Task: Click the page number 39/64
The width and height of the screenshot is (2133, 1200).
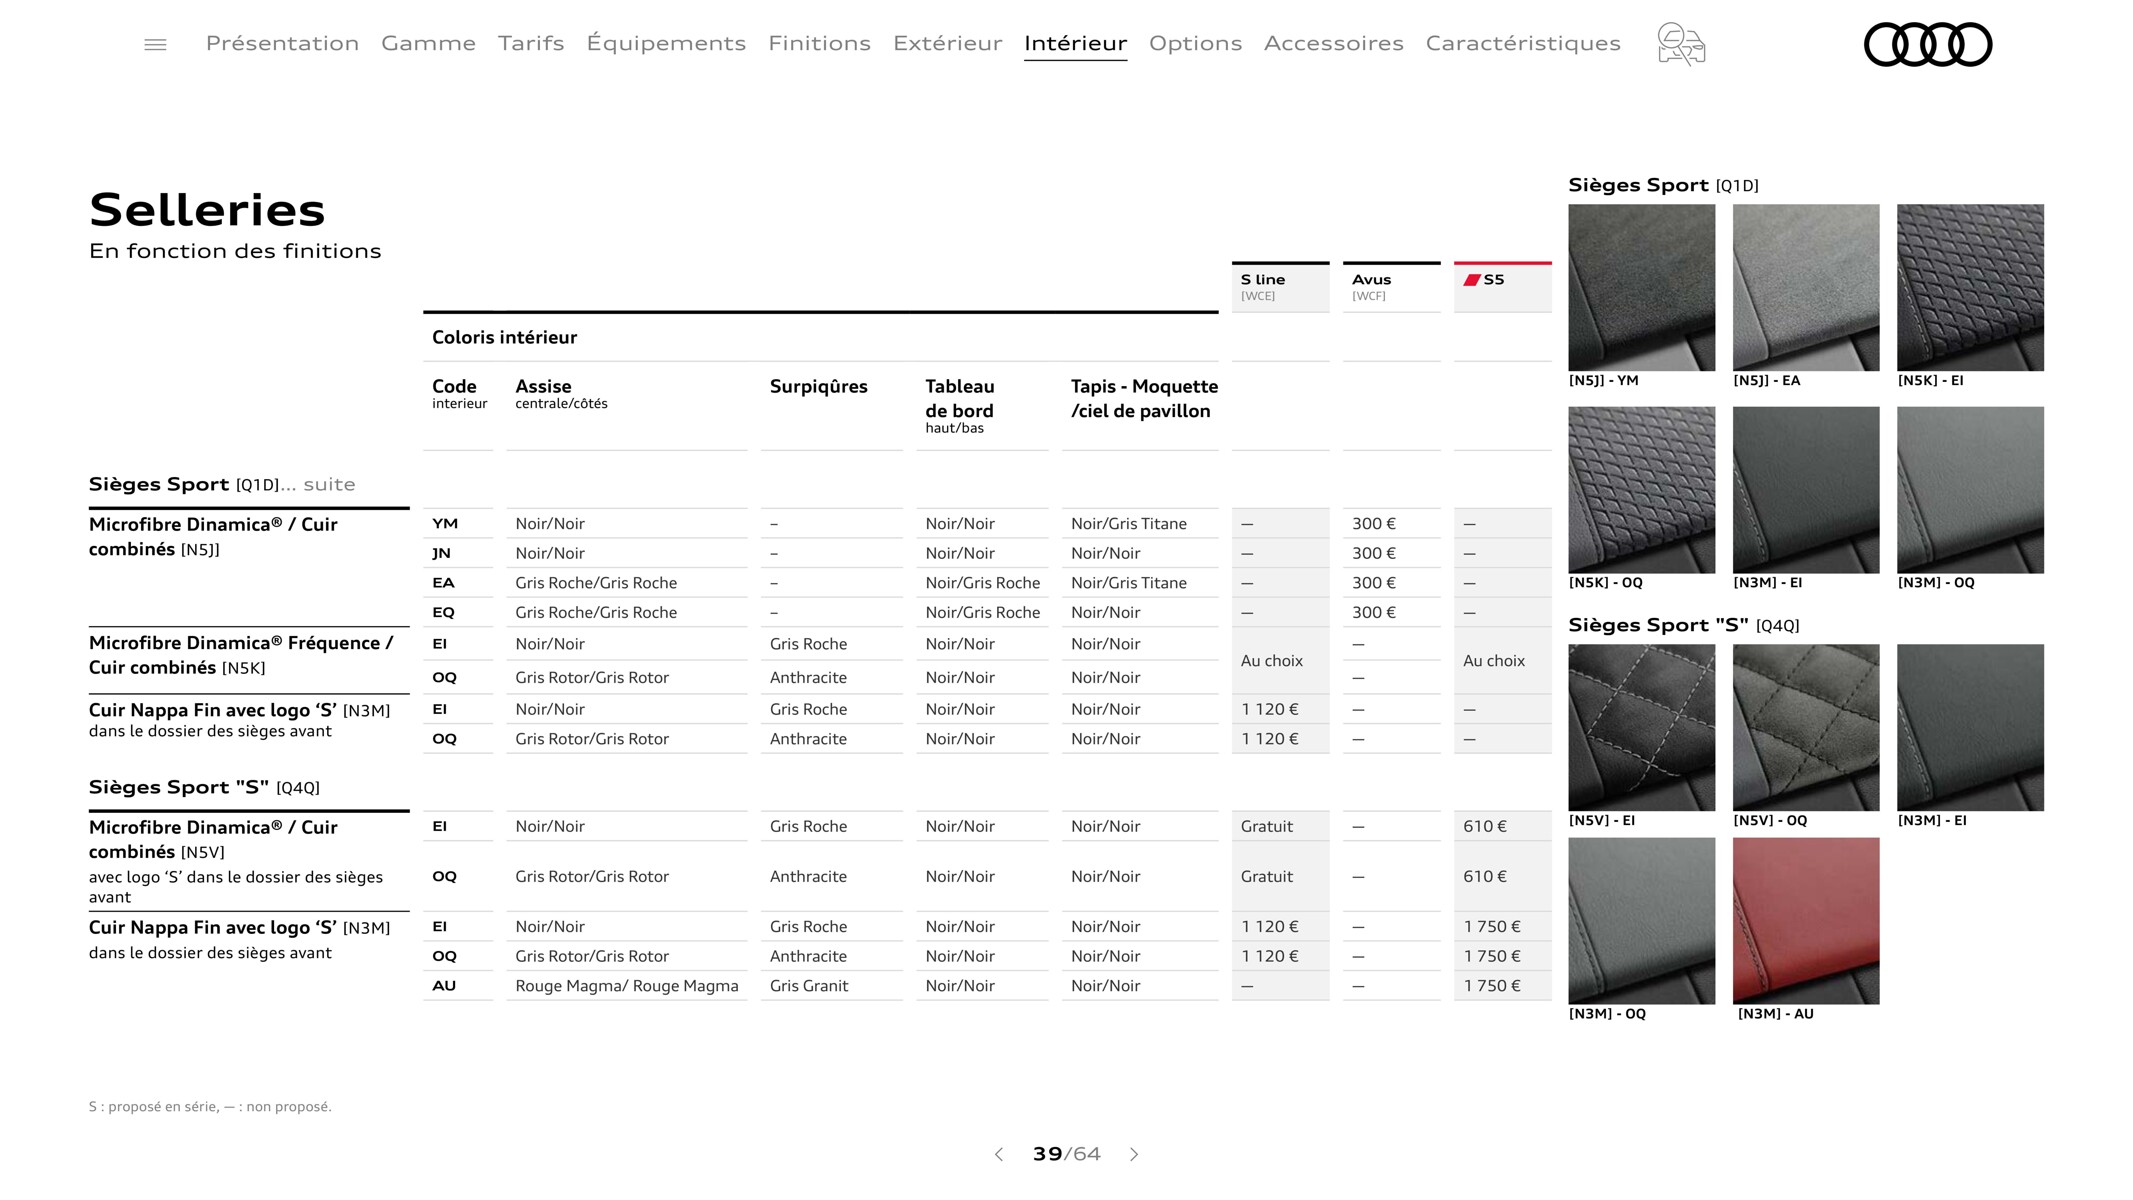Action: (1066, 1154)
